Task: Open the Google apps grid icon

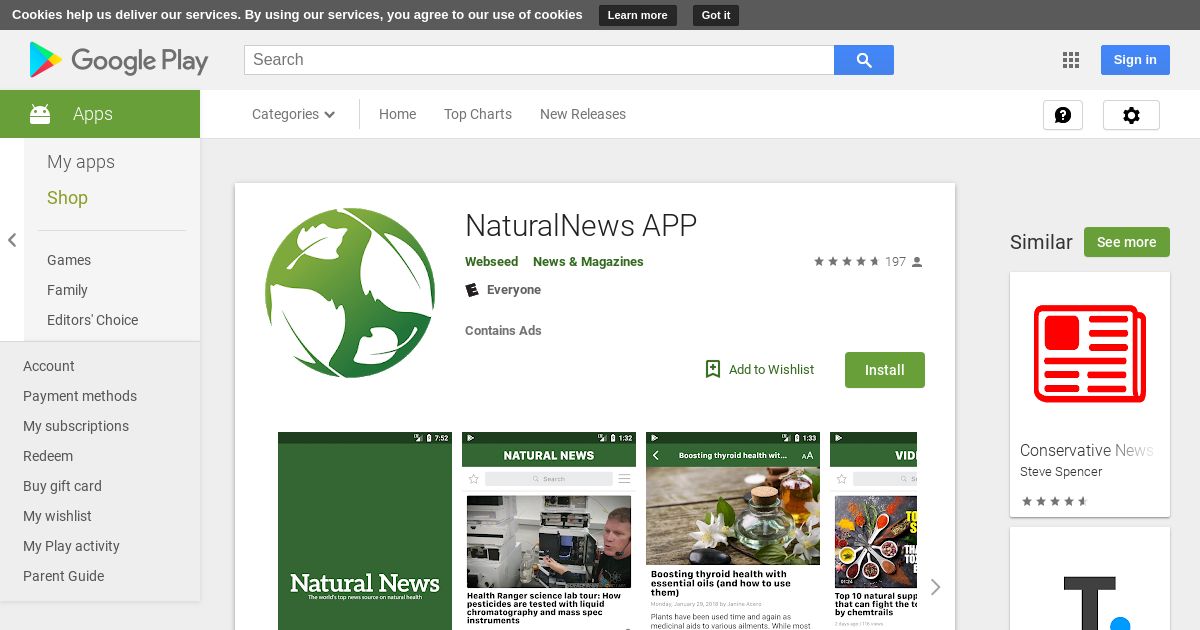Action: (1071, 60)
